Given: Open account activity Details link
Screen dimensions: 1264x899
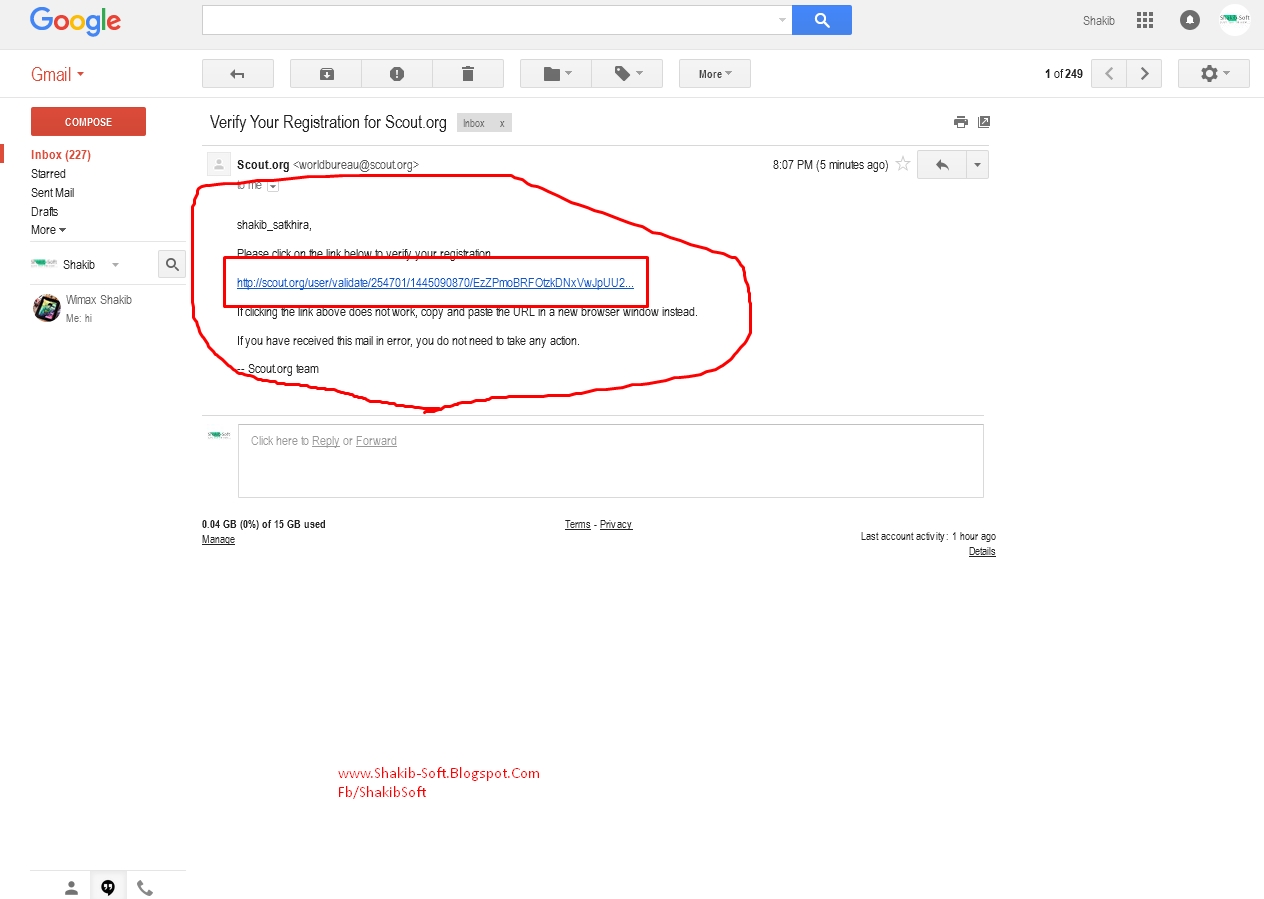Looking at the screenshot, I should point(982,552).
